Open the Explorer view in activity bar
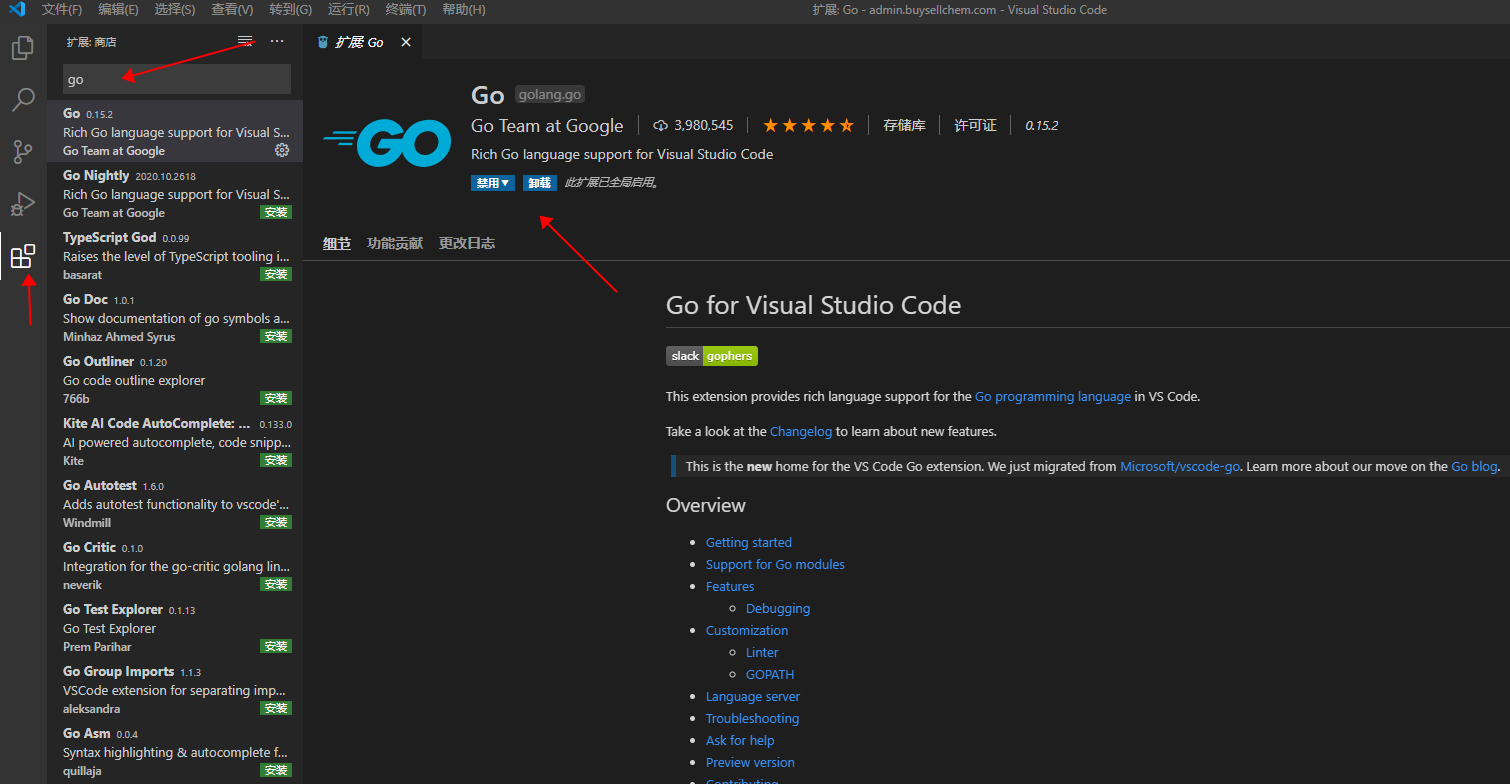 coord(22,48)
